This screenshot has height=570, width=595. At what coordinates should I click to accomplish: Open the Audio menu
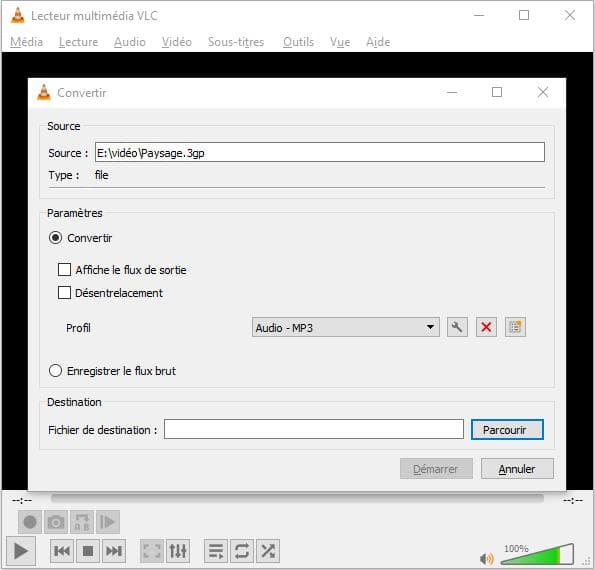point(130,42)
